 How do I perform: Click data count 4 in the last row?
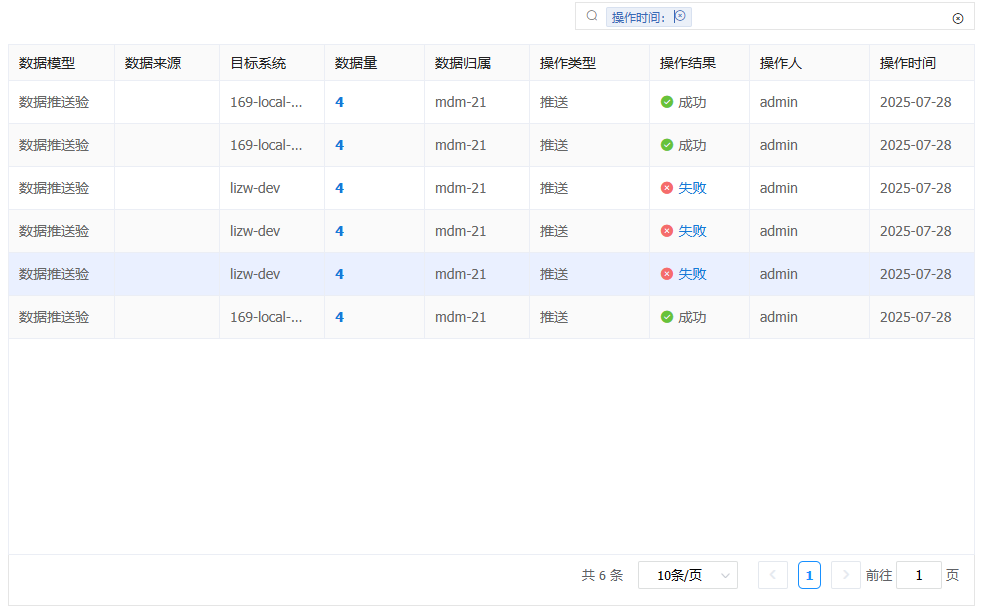339,317
